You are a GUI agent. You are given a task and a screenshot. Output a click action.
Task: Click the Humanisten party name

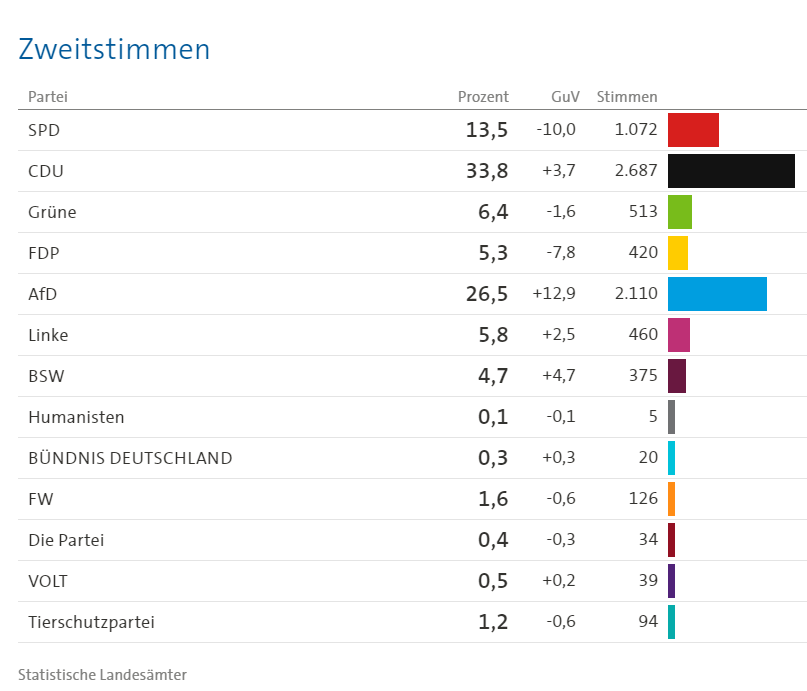click(x=76, y=417)
